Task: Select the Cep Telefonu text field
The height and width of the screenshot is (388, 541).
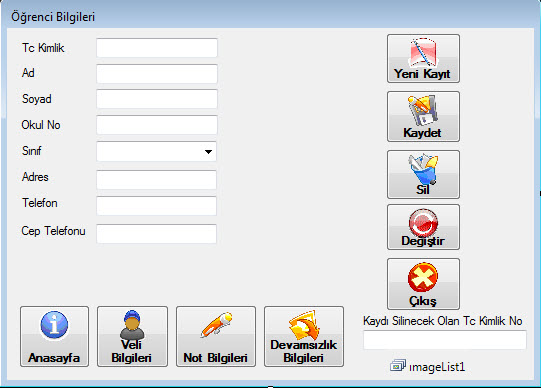Action: (x=156, y=234)
